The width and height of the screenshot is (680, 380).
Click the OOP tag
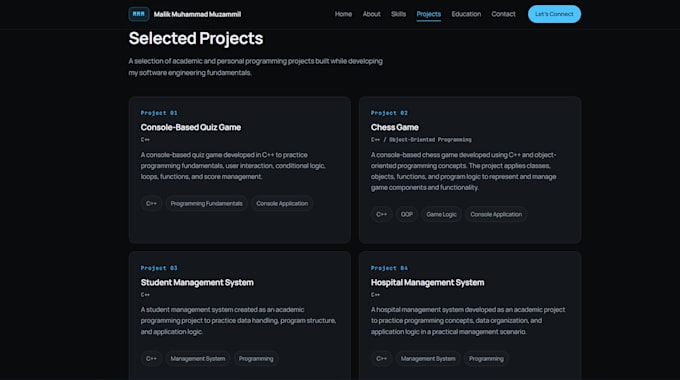click(406, 214)
